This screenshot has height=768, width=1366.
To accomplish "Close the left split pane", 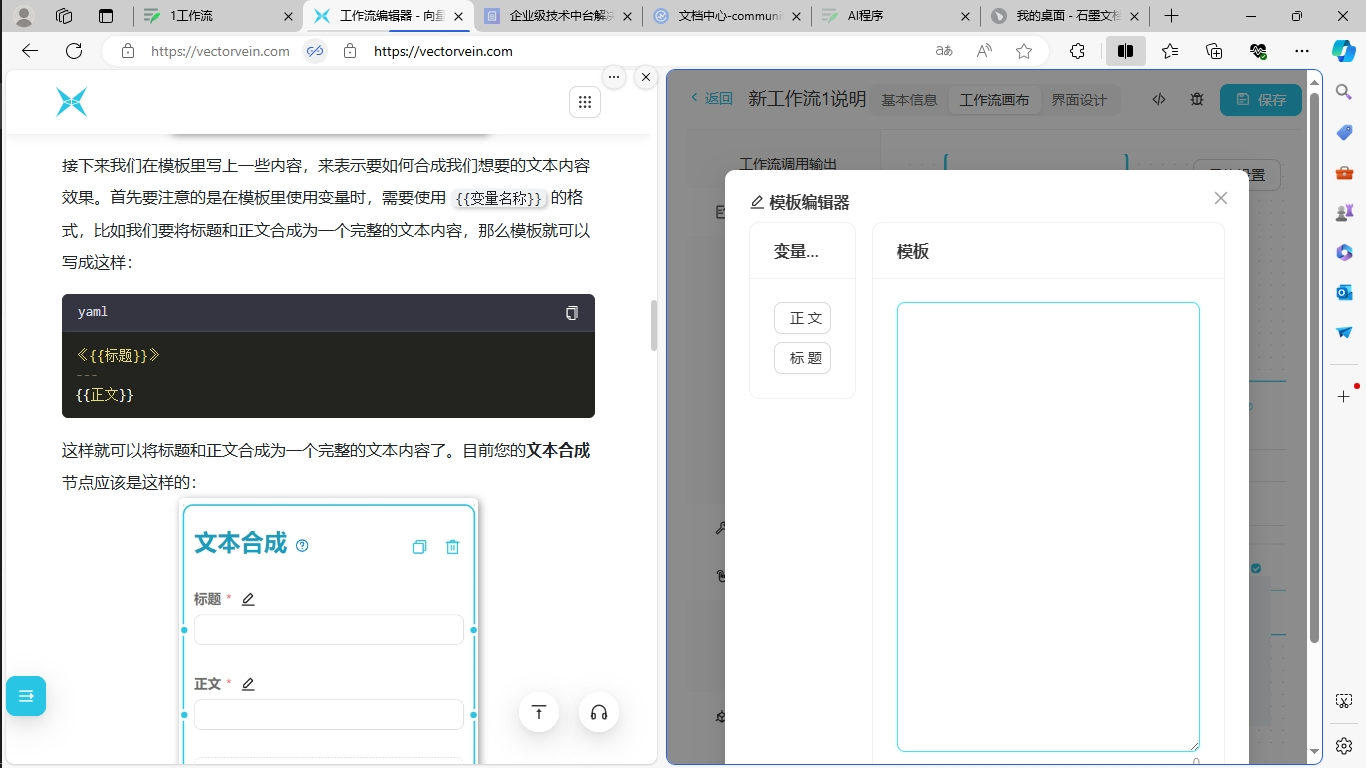I will point(646,77).
